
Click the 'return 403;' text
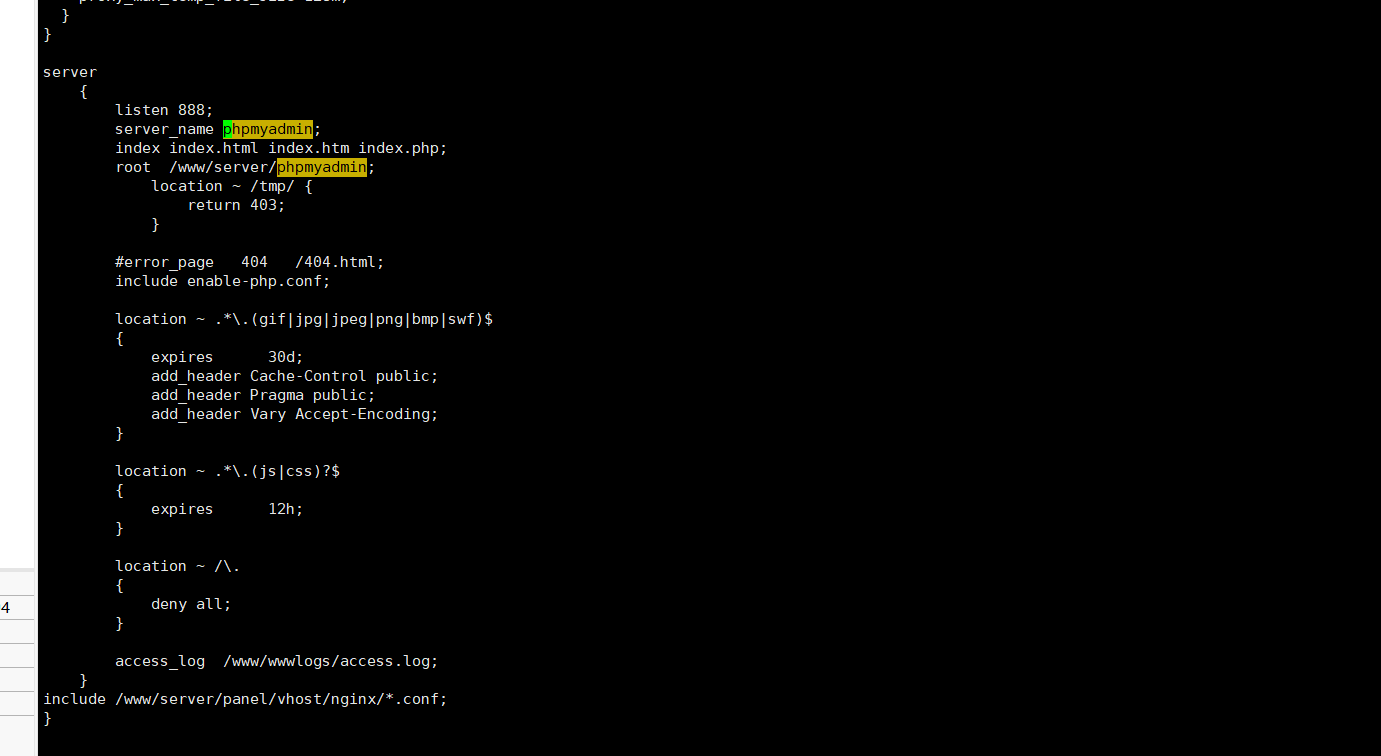tap(236, 205)
